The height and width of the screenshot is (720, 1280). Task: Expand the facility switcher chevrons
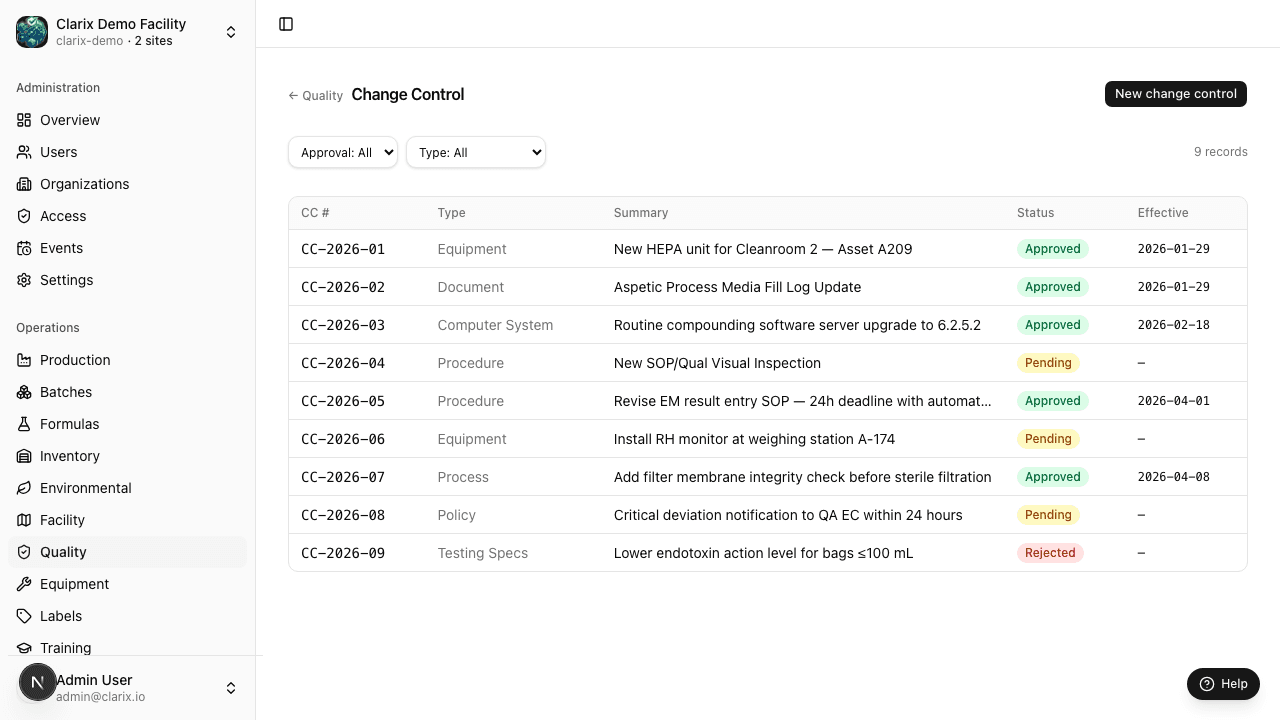click(231, 32)
